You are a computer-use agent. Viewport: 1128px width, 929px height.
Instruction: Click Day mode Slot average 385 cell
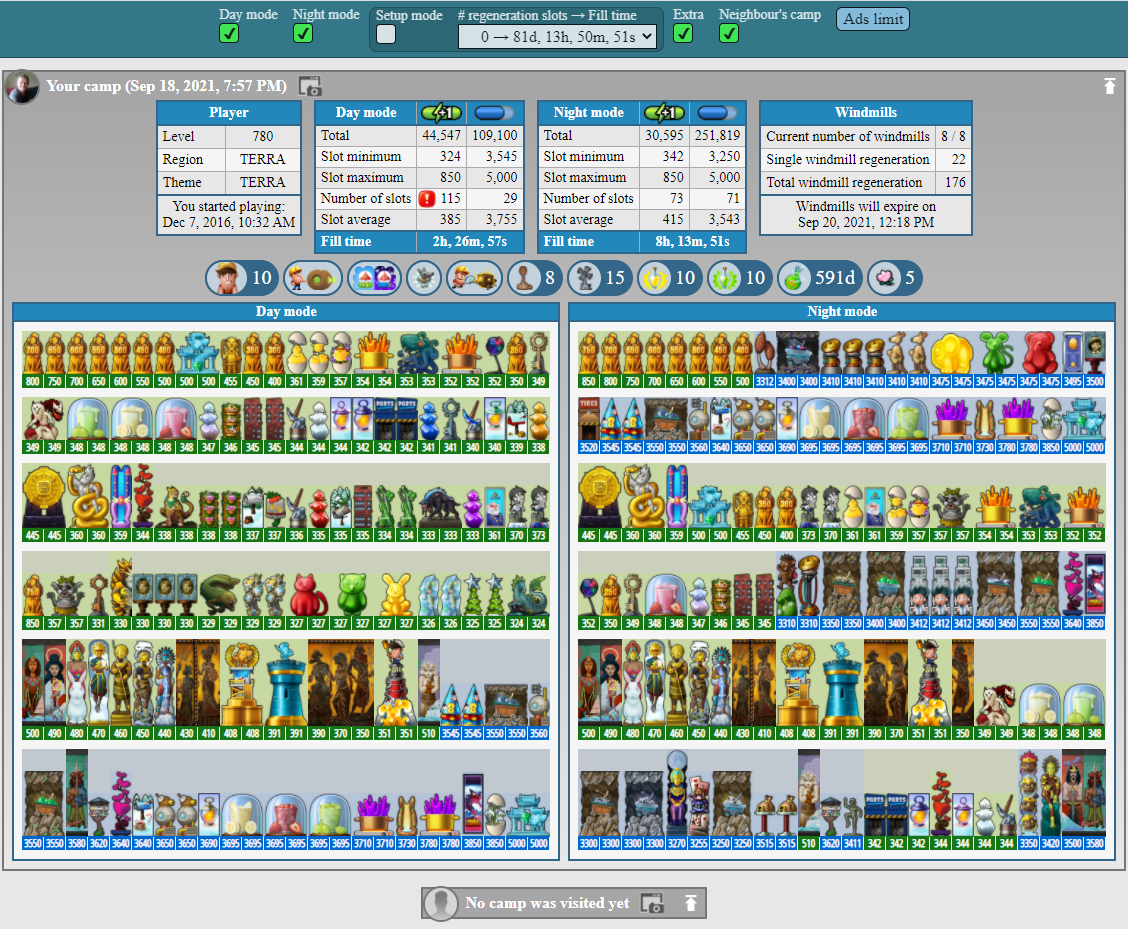[x=441, y=219]
